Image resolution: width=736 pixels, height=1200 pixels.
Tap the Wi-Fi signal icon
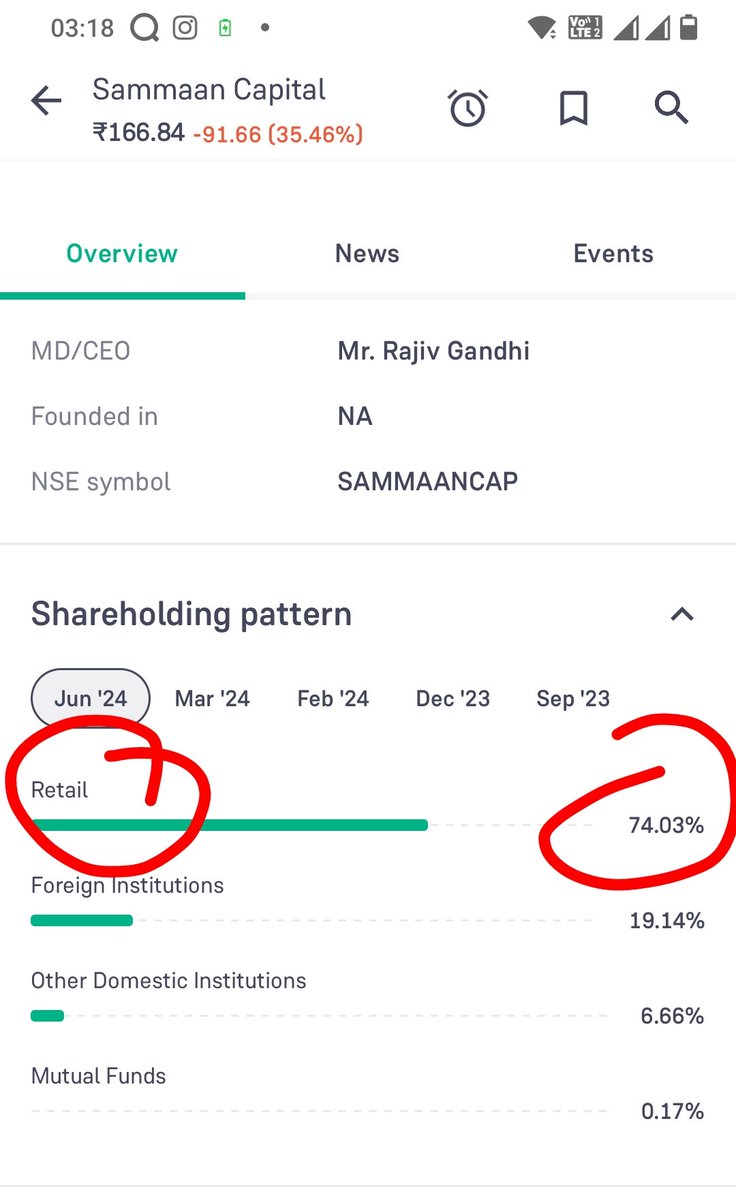[542, 28]
